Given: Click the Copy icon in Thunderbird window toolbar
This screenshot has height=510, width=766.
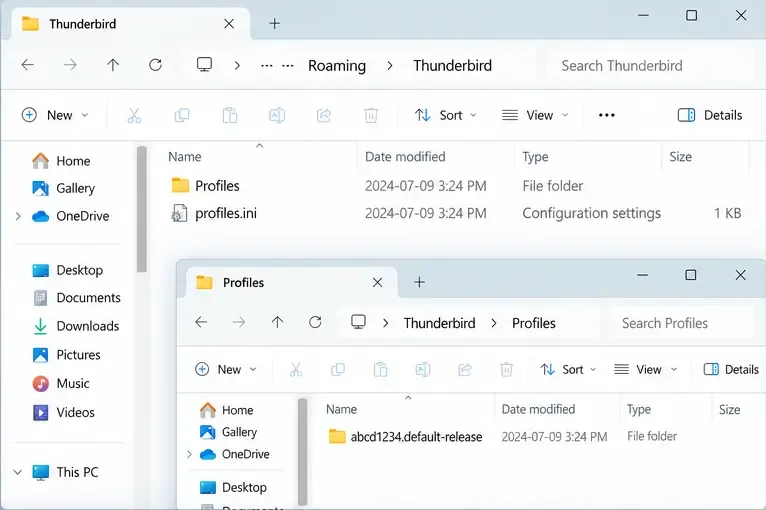Looking at the screenshot, I should click(x=182, y=115).
